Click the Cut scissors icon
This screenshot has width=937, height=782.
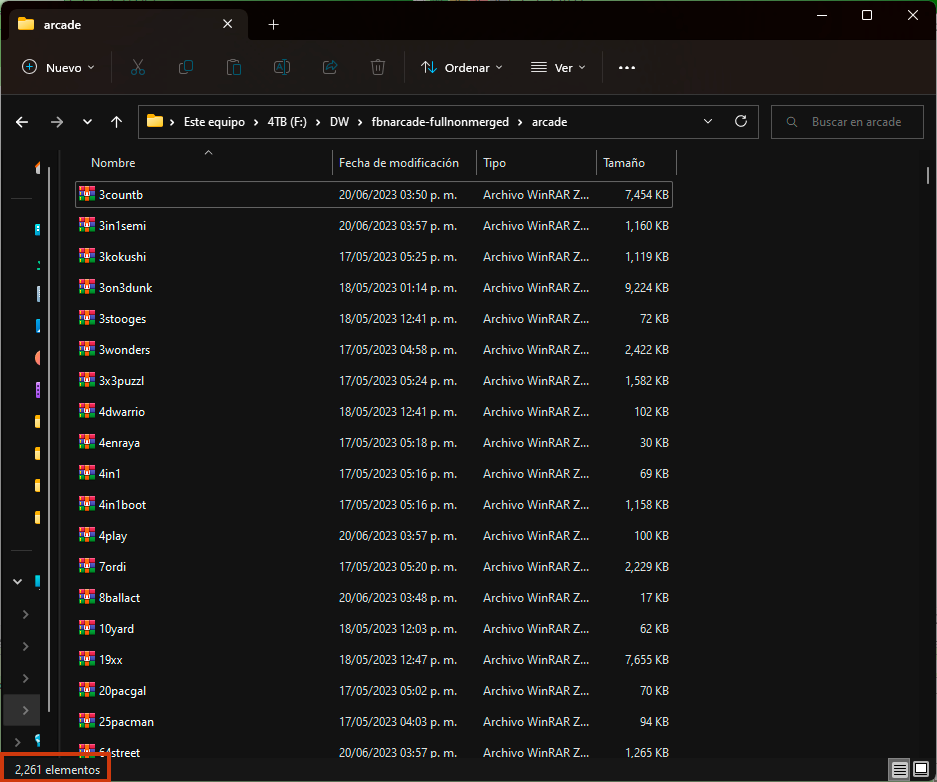(138, 68)
